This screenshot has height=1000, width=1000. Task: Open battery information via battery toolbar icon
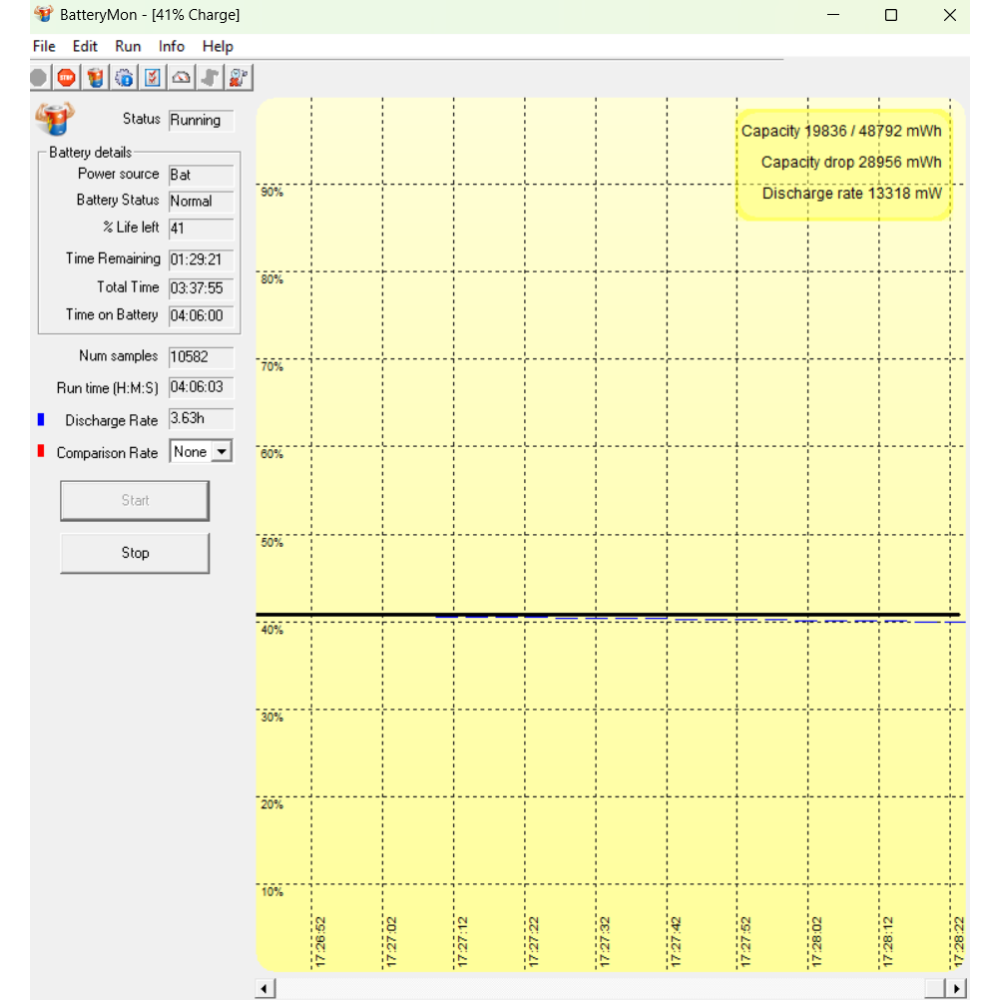coord(95,77)
